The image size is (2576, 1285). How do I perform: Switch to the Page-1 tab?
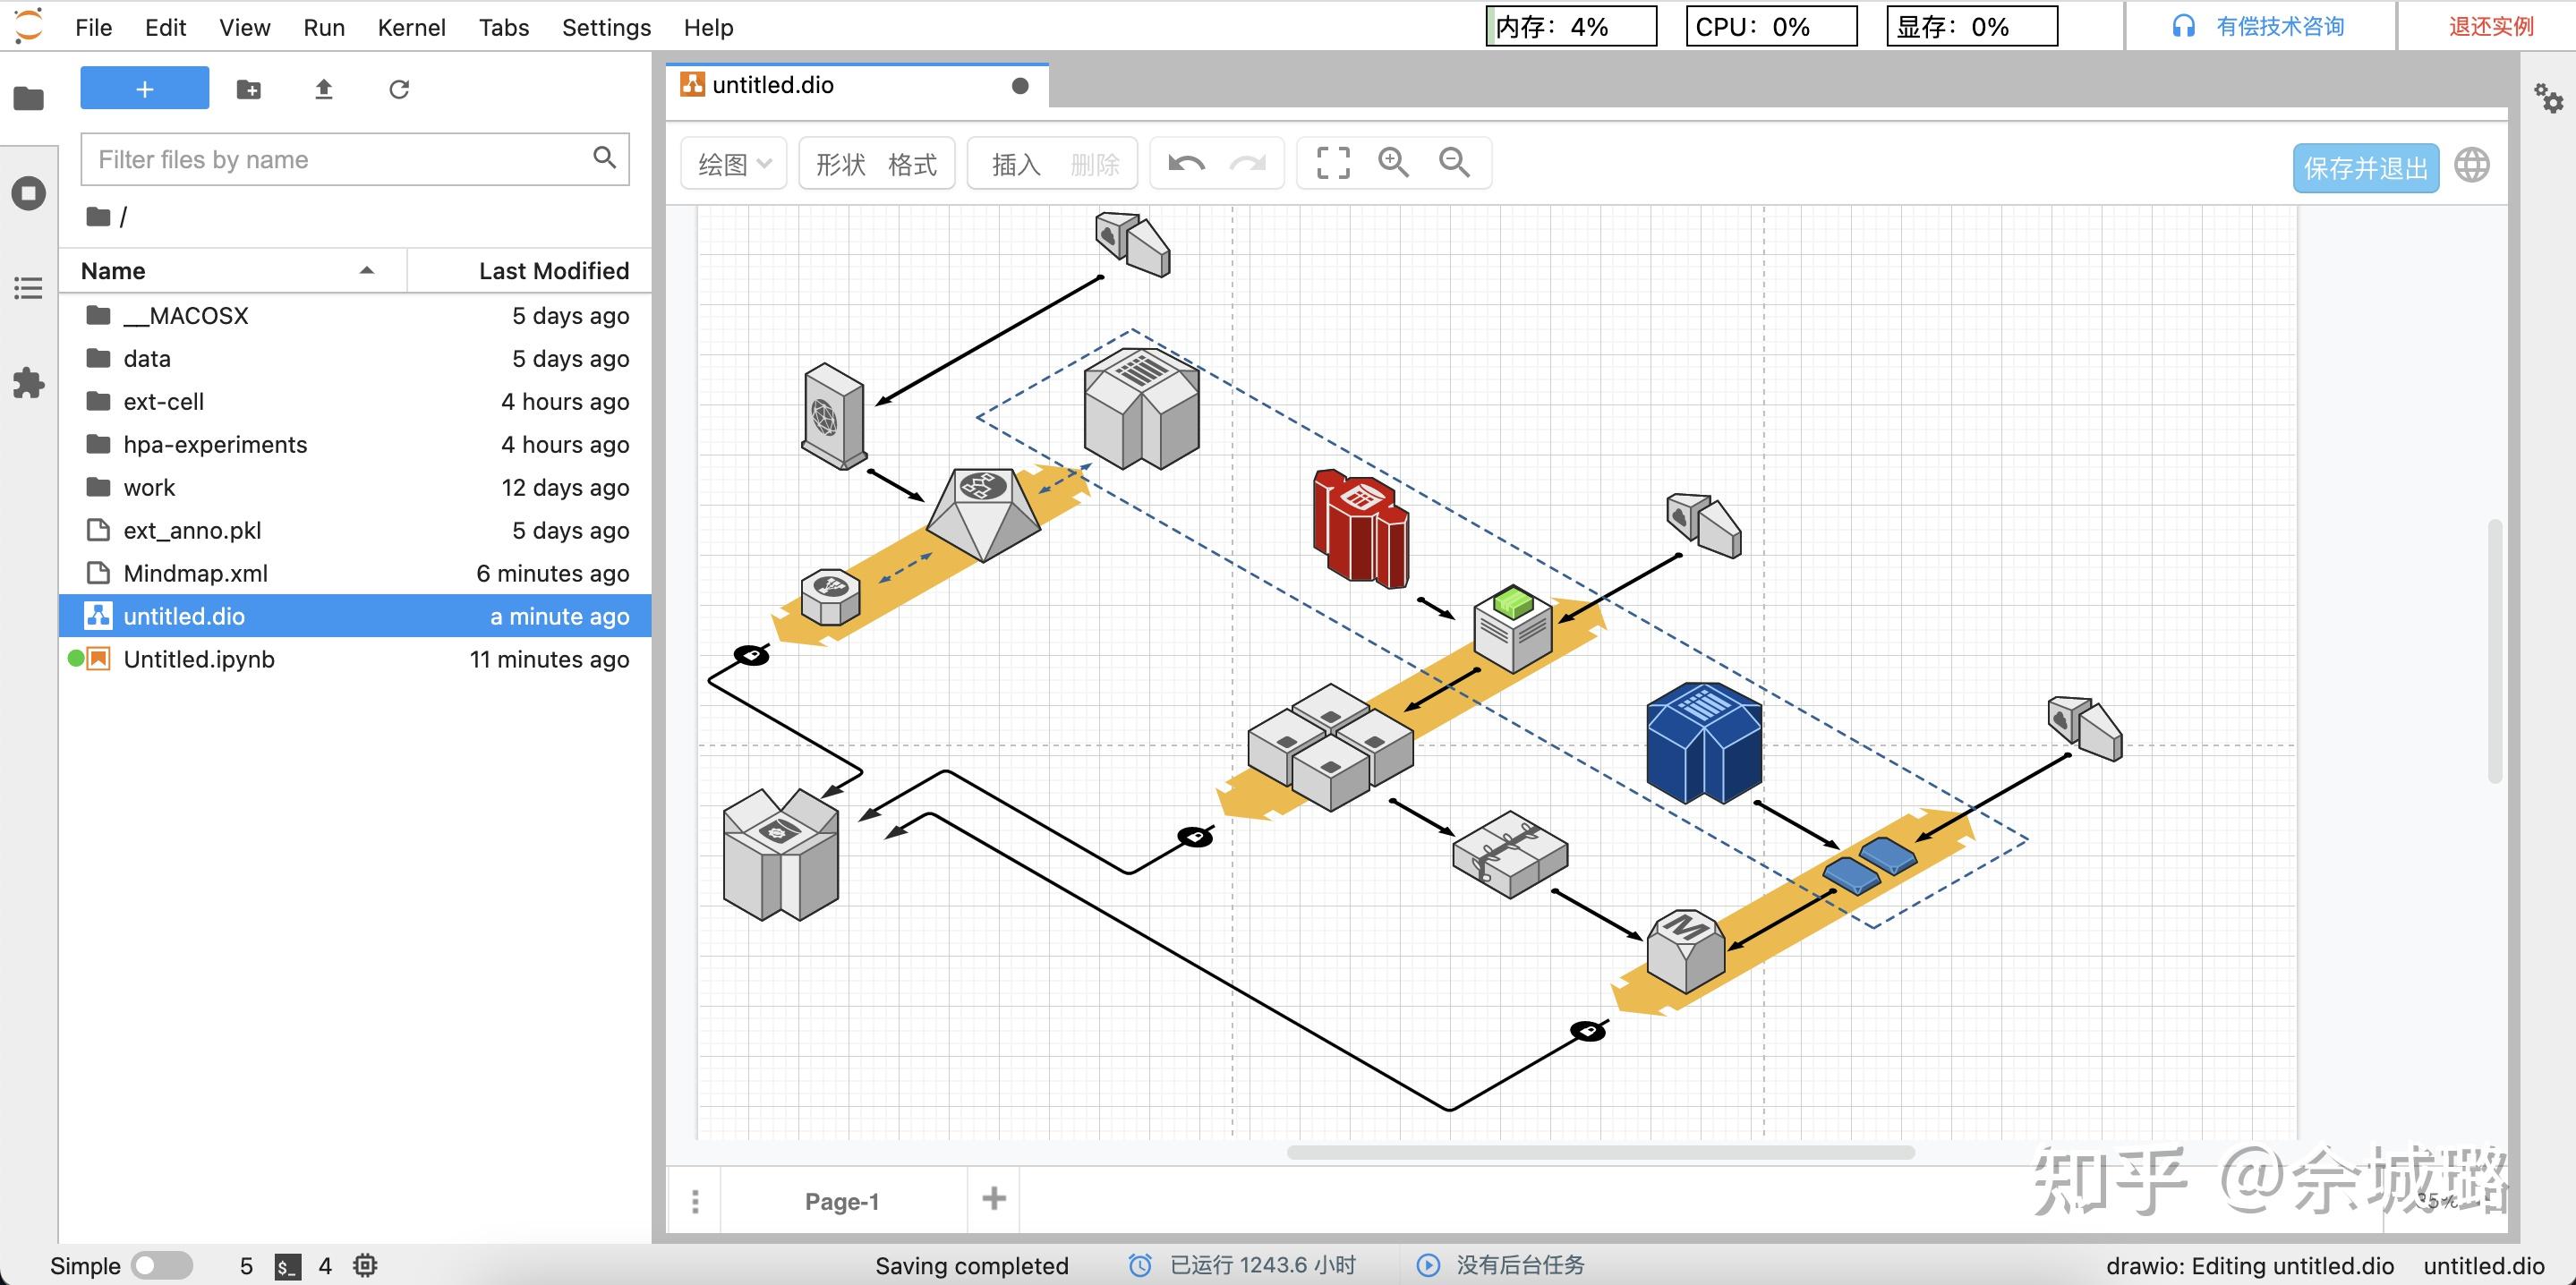[x=842, y=1201]
